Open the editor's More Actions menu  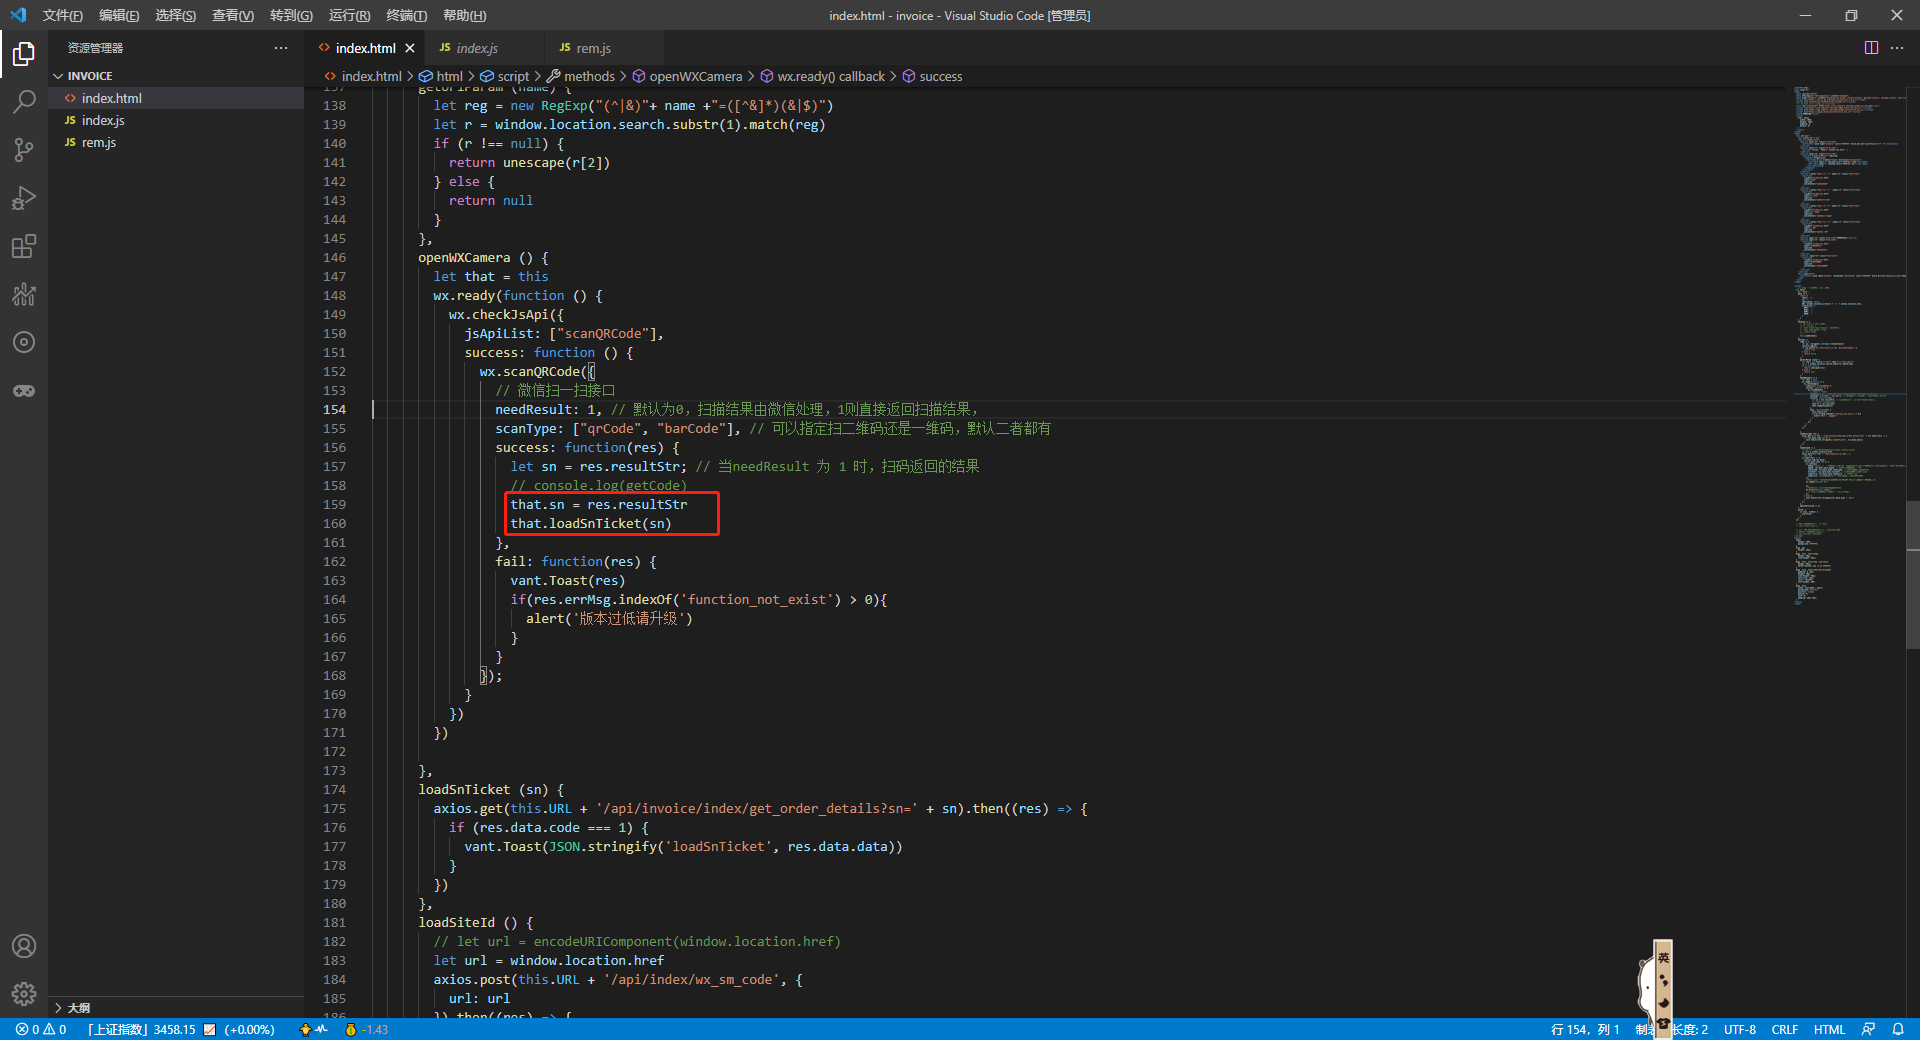point(1897,48)
